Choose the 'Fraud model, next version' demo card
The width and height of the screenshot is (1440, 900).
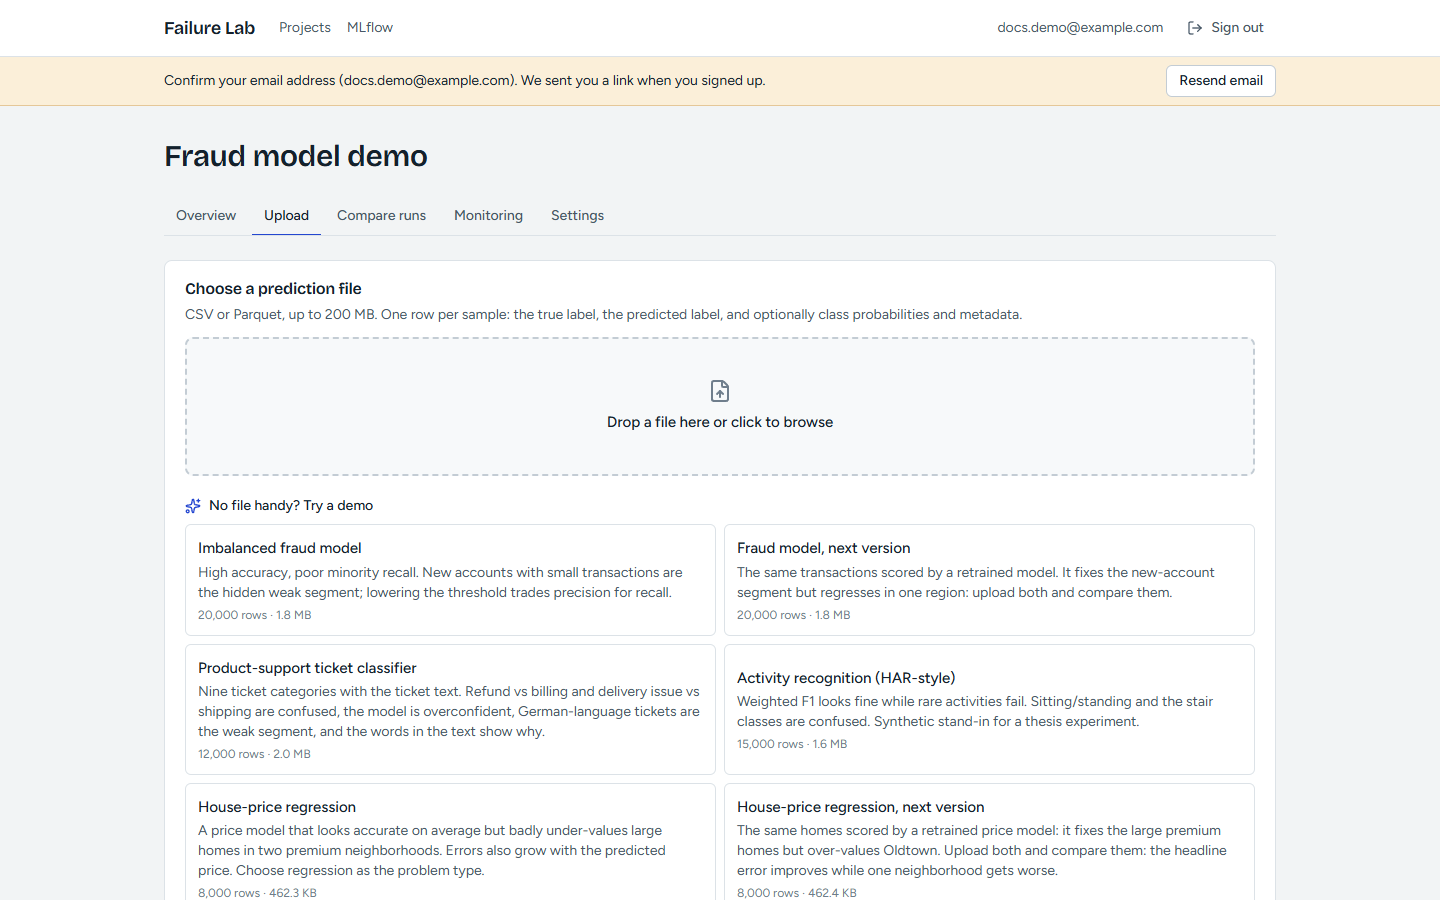pyautogui.click(x=989, y=580)
